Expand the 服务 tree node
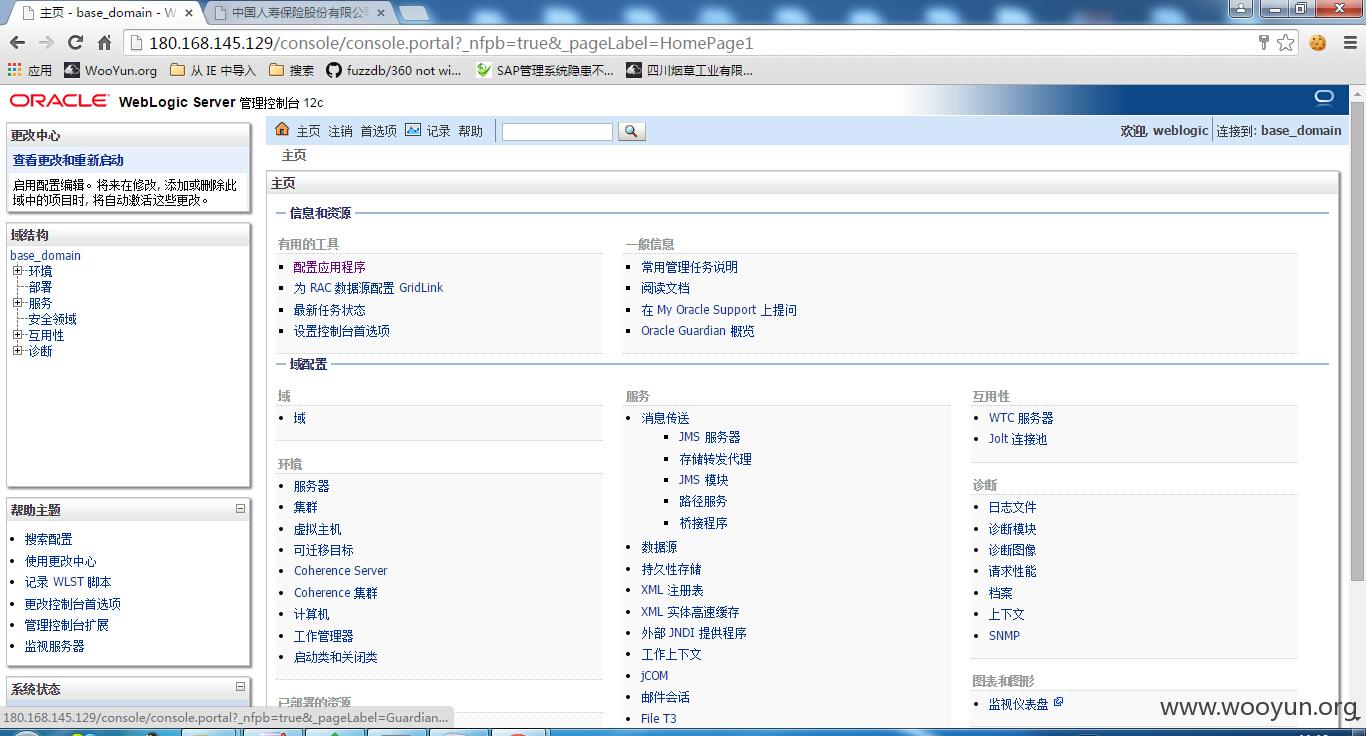Viewport: 1366px width, 736px height. pyautogui.click(x=17, y=303)
